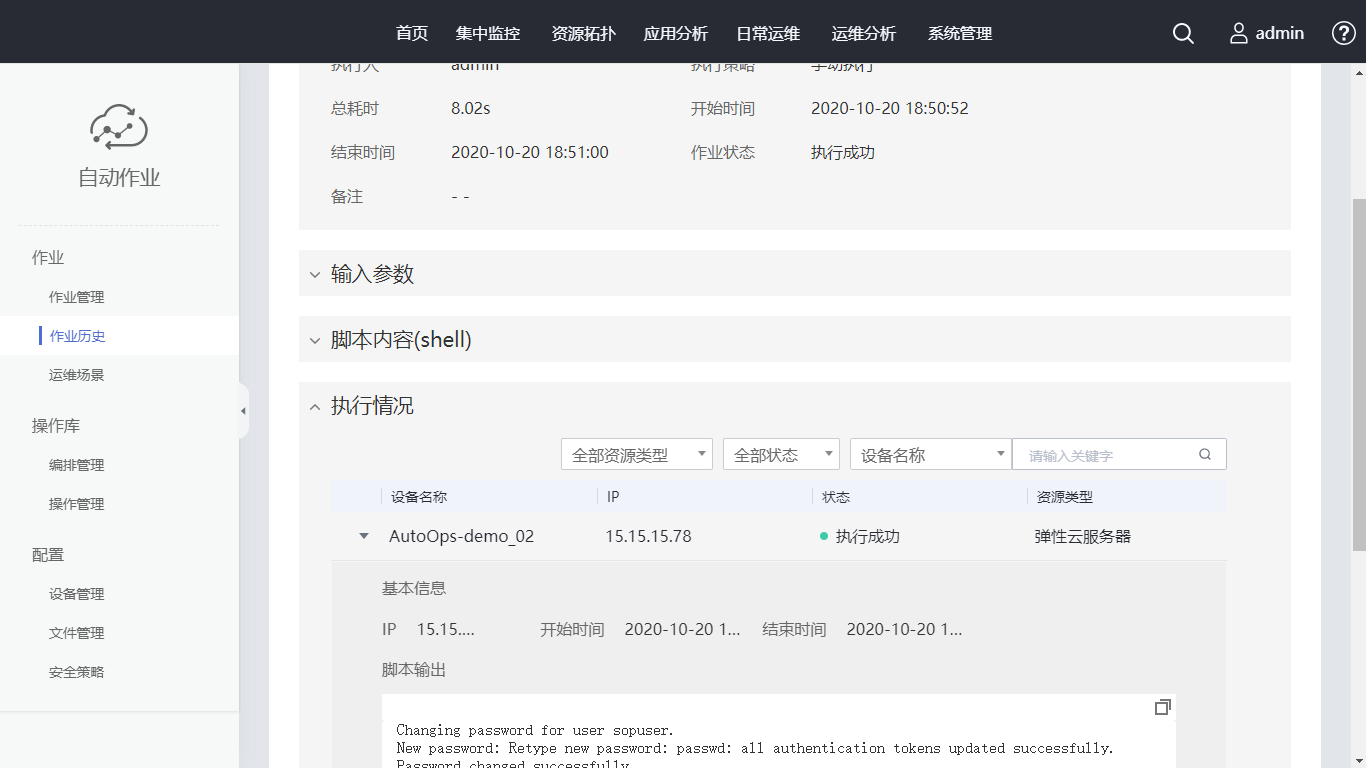Viewport: 1366px width, 768px height.
Task: Click the search magnifier icon in top bar
Action: coord(1183,33)
